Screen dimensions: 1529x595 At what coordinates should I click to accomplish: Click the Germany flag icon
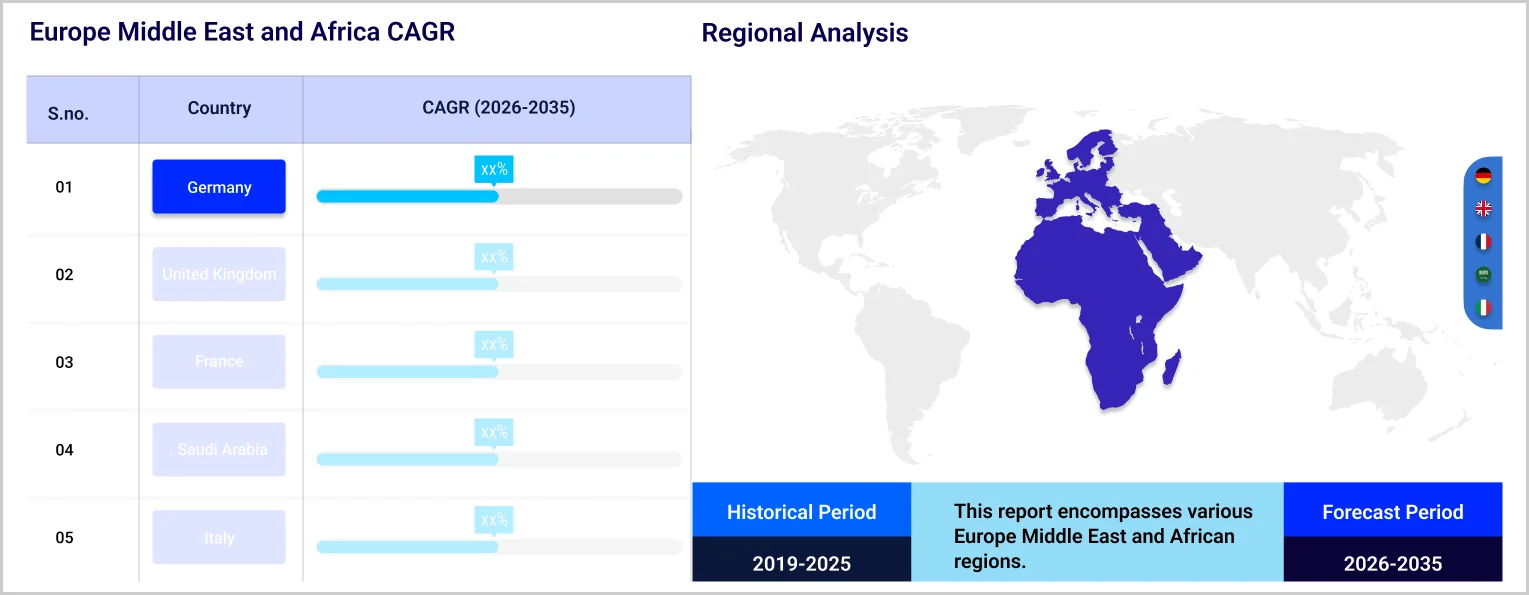pos(1483,176)
